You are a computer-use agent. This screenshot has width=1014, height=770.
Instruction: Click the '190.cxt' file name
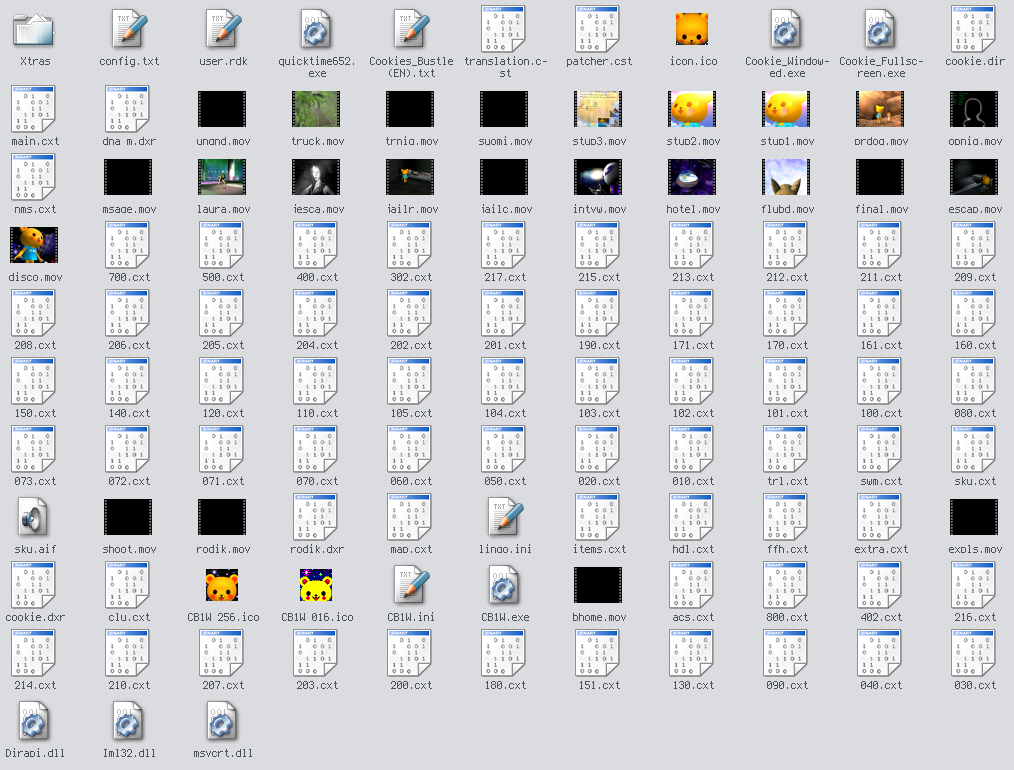[x=599, y=345]
